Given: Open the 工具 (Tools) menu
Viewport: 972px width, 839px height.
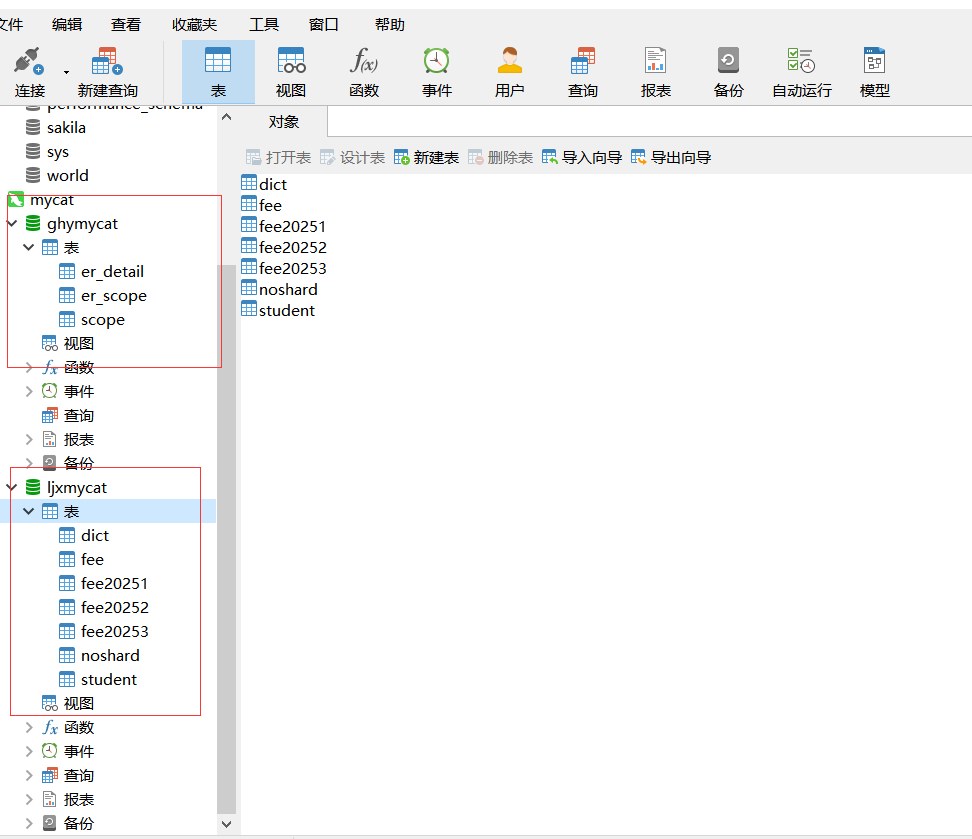Looking at the screenshot, I should 264,24.
